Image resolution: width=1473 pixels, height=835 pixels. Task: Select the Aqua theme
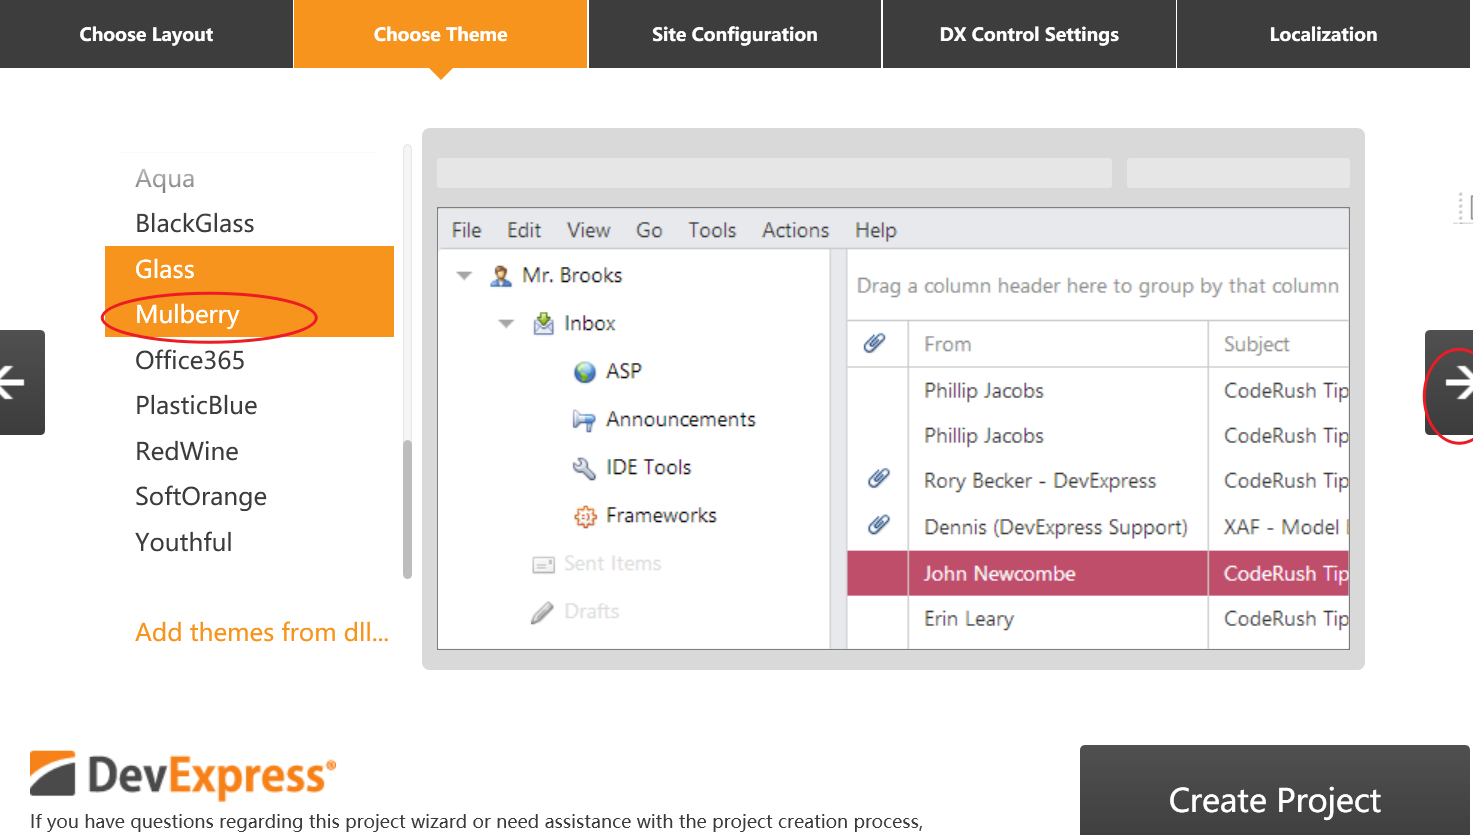tap(164, 178)
